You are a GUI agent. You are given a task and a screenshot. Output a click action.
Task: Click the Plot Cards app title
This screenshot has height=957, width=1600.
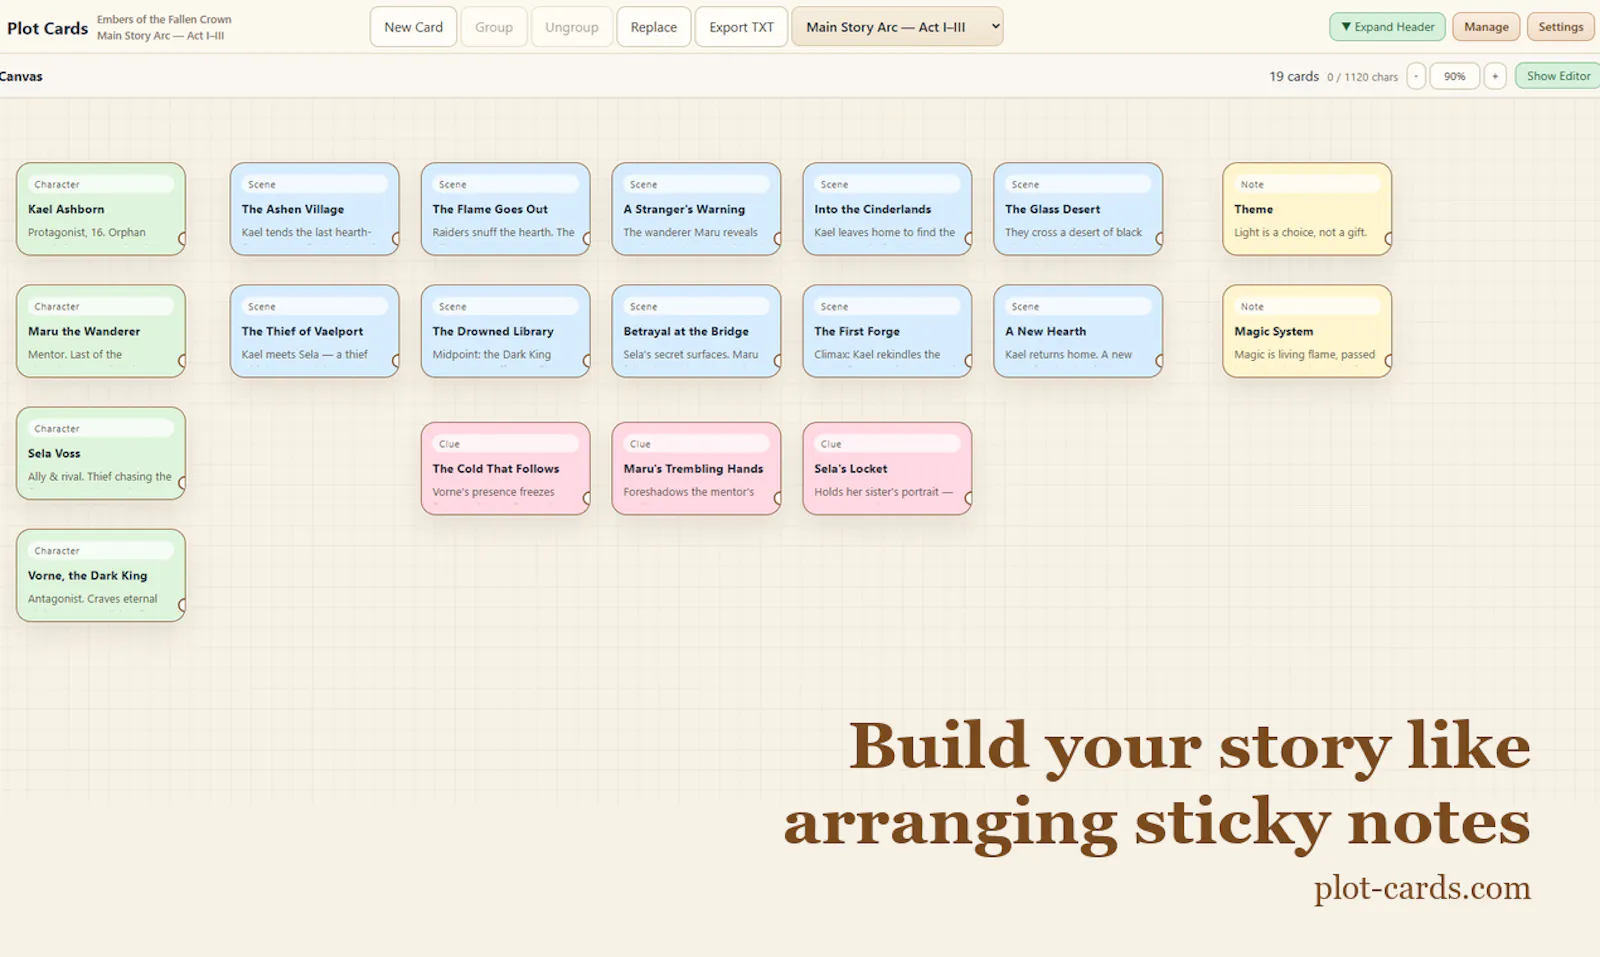point(48,28)
